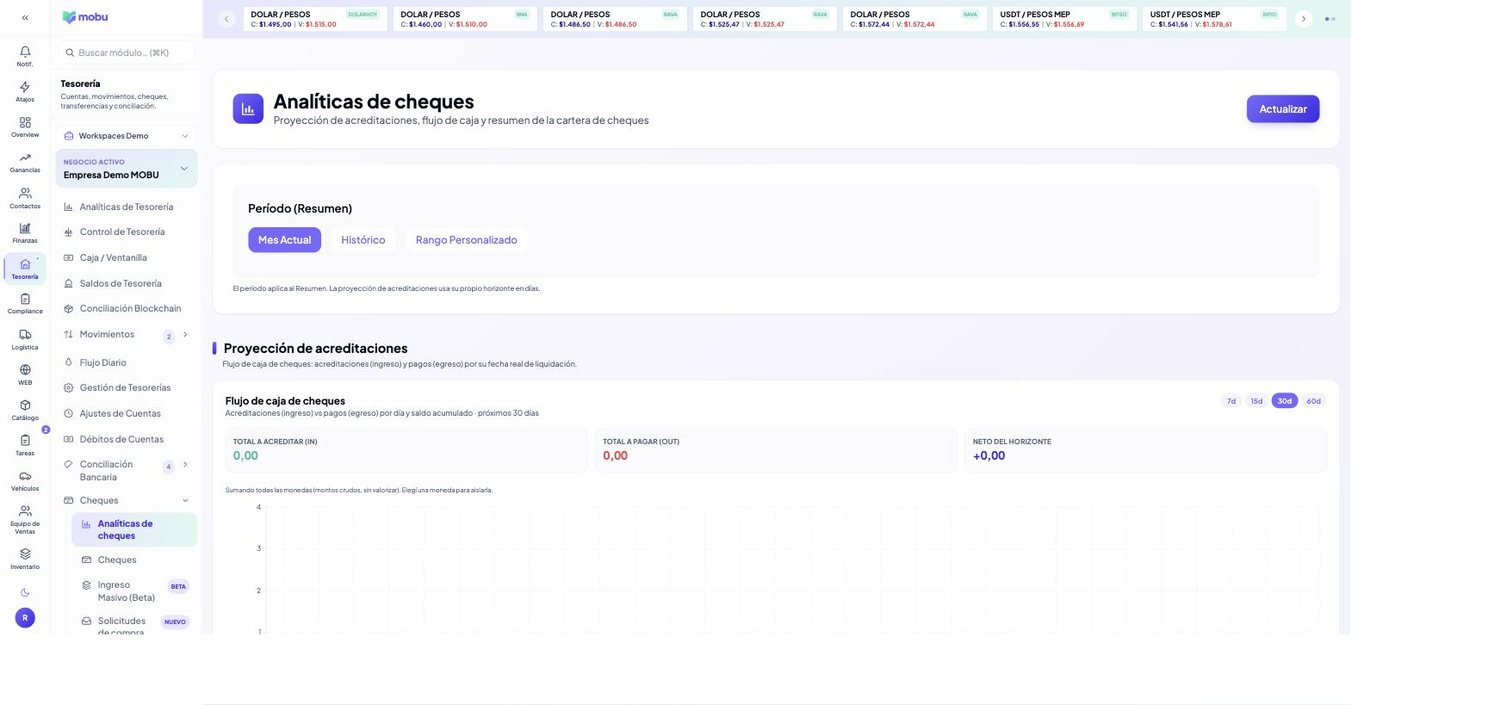Viewport: 1500px width, 705px height.
Task: Click Total a acreditar (IN) value
Action: [245, 456]
